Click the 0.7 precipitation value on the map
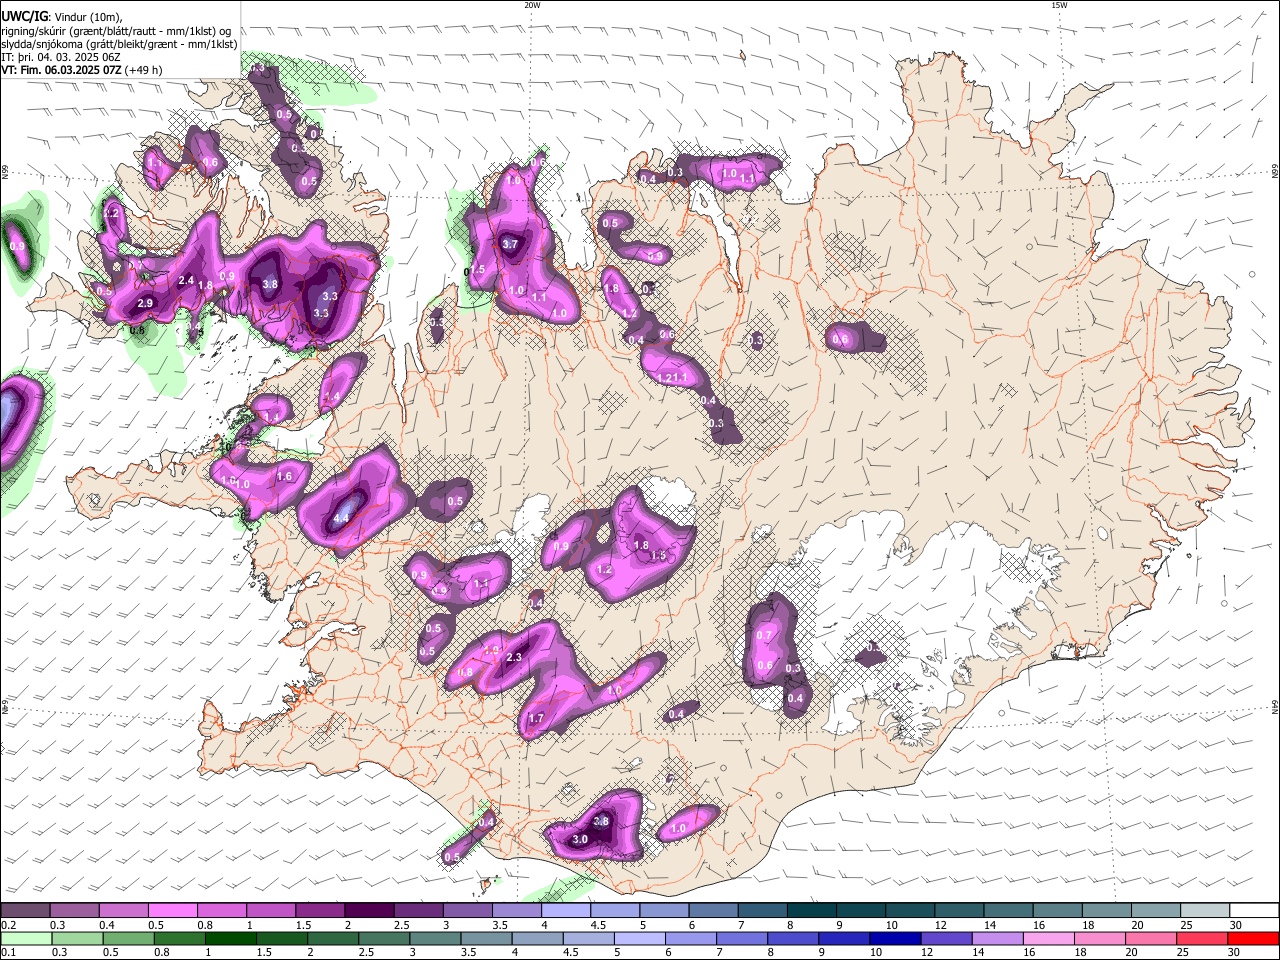This screenshot has height=960, width=1280. (765, 635)
